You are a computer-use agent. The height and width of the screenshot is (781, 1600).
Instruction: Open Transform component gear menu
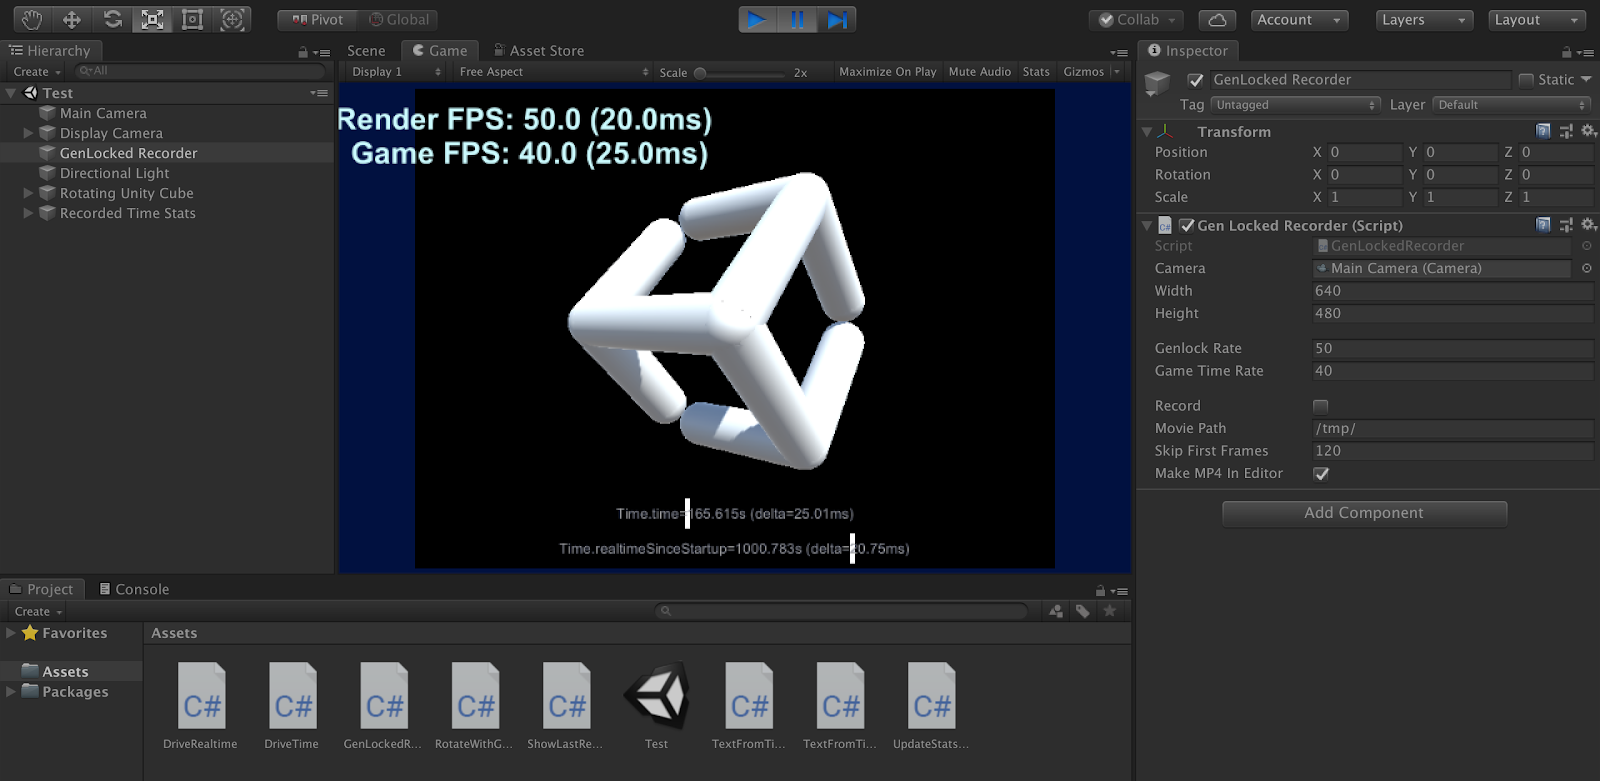pyautogui.click(x=1588, y=131)
